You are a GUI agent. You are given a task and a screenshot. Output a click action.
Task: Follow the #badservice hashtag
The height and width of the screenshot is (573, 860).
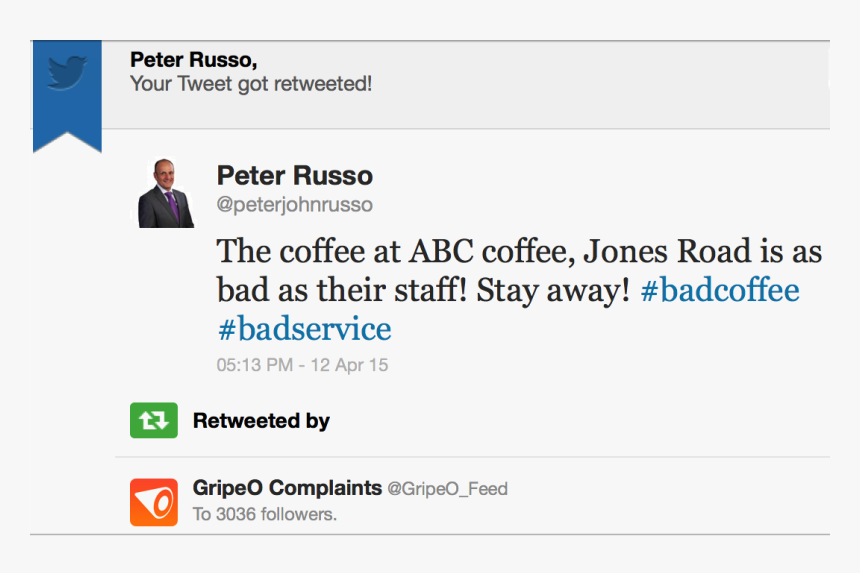pos(304,328)
